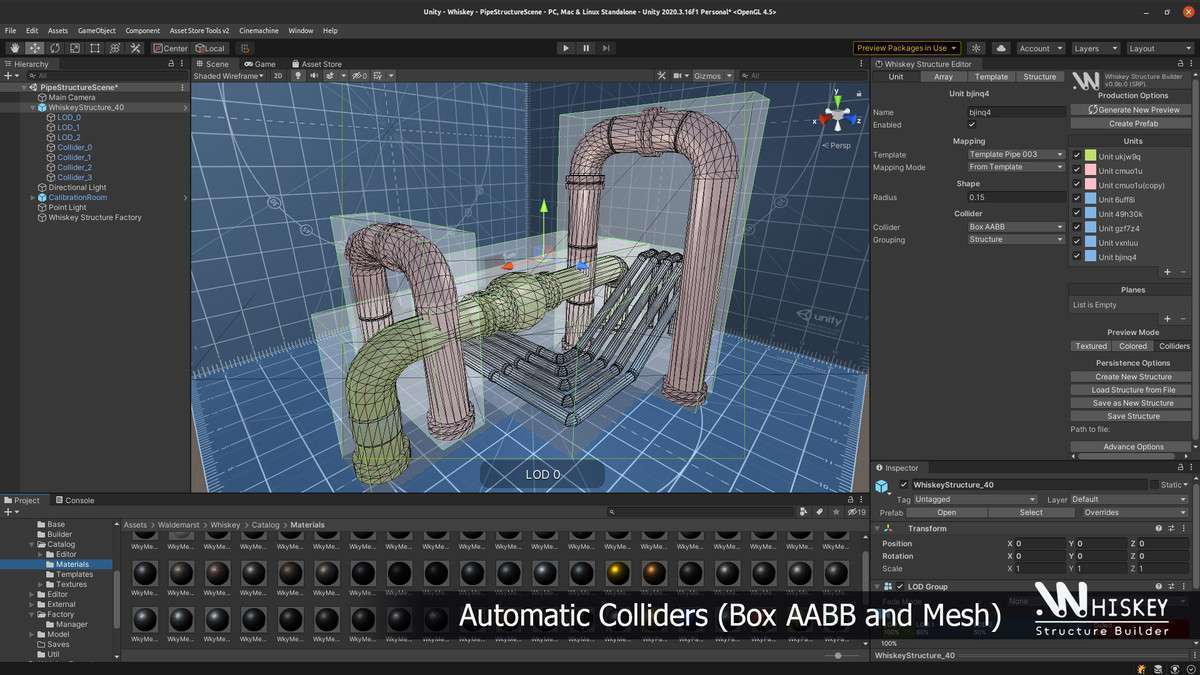Collapse WhiskeyStructure_40 in Hierarchy

coord(33,107)
